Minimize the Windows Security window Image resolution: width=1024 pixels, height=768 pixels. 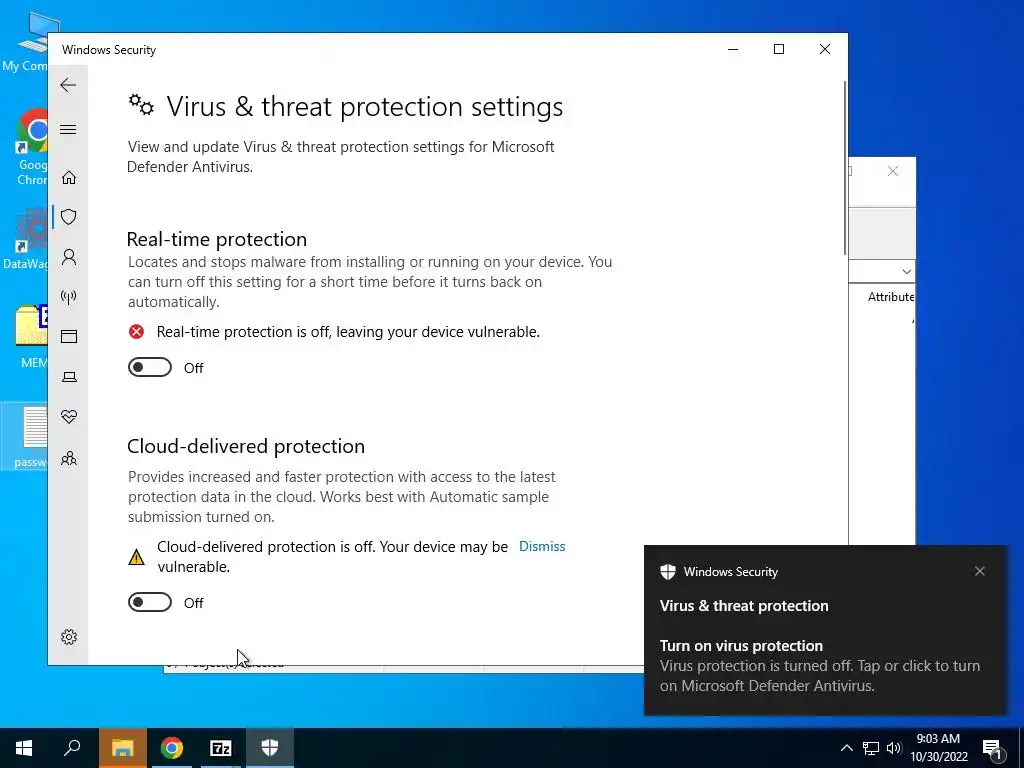point(733,50)
